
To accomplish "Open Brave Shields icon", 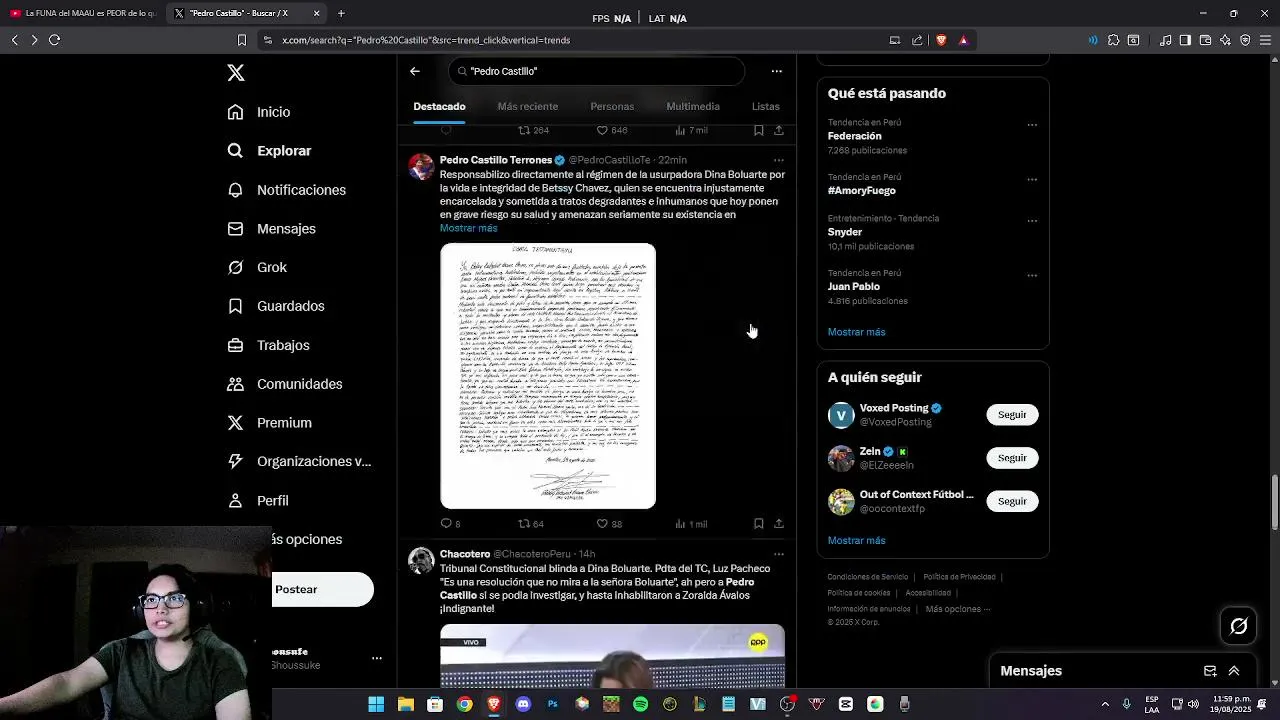I will [x=941, y=40].
